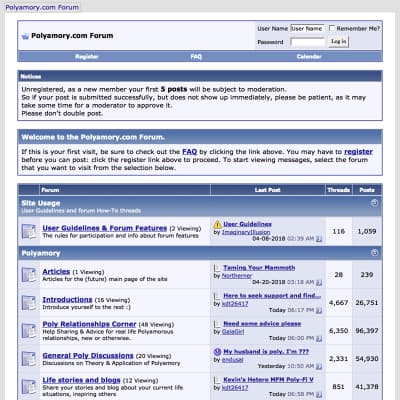View Northerner's profile
Screen dimensions: 400x400
pyautogui.click(x=237, y=276)
